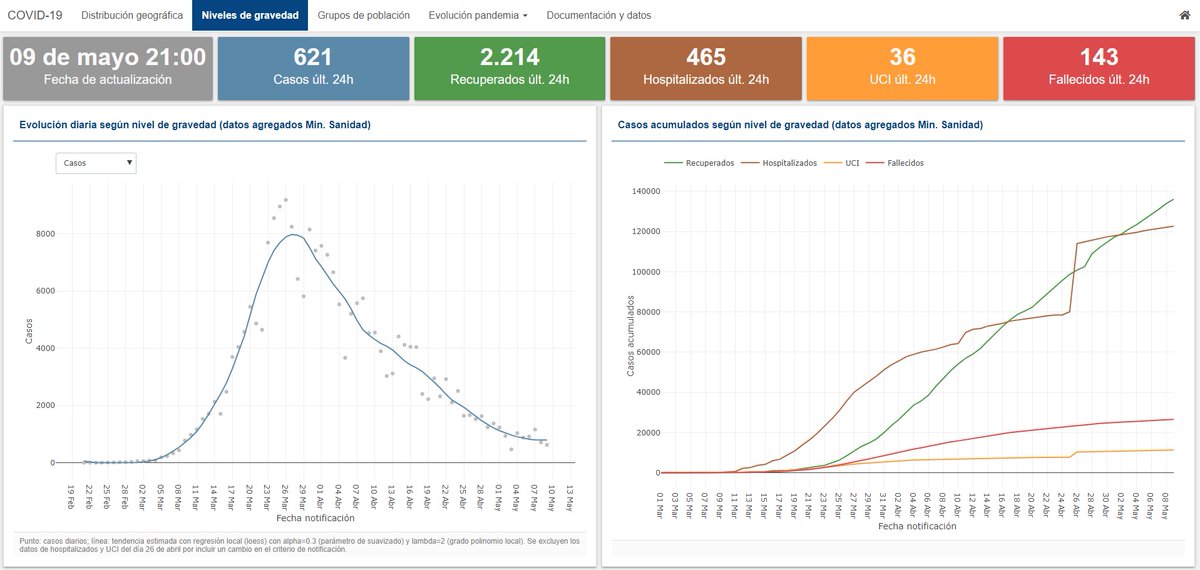Viewport: 1200px width, 570px height.
Task: Click the 'Evolución diaria según nivel de gravedad' title
Action: pos(196,125)
